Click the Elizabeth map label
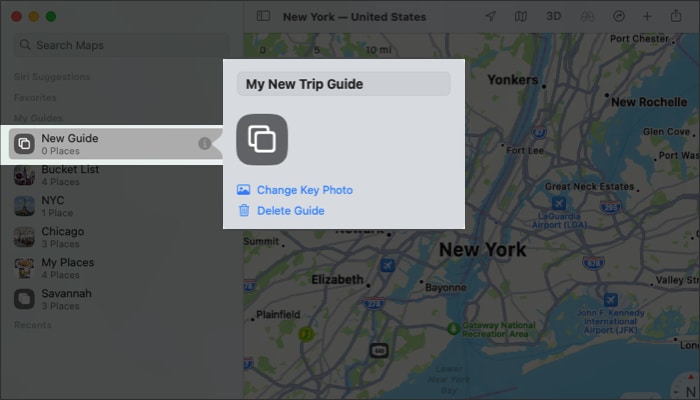The height and width of the screenshot is (400, 700). point(338,279)
